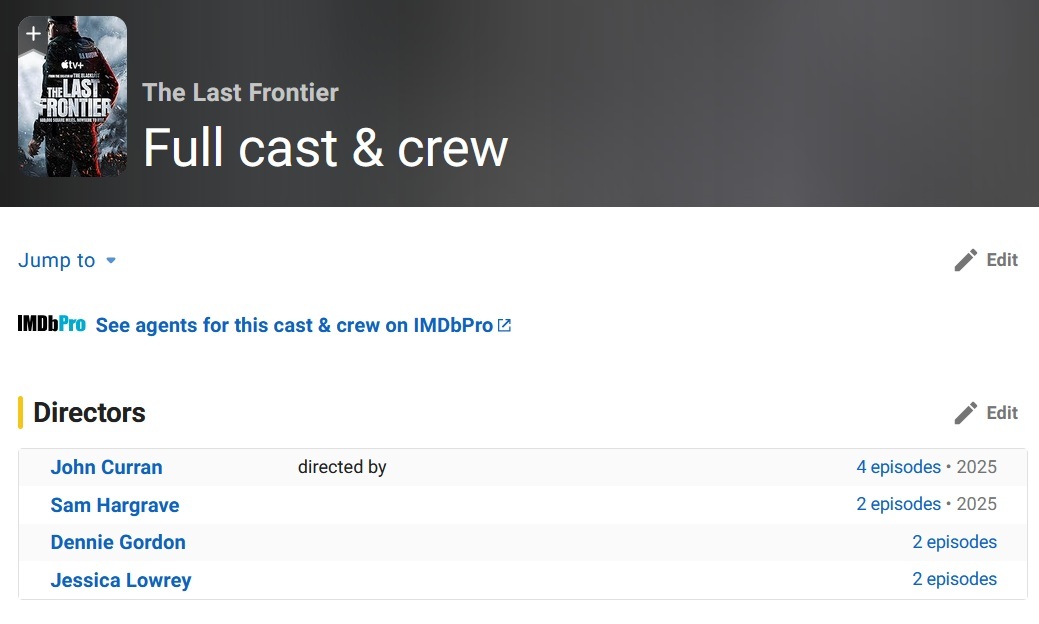
Task: Open The Last Frontier title link
Action: (240, 93)
